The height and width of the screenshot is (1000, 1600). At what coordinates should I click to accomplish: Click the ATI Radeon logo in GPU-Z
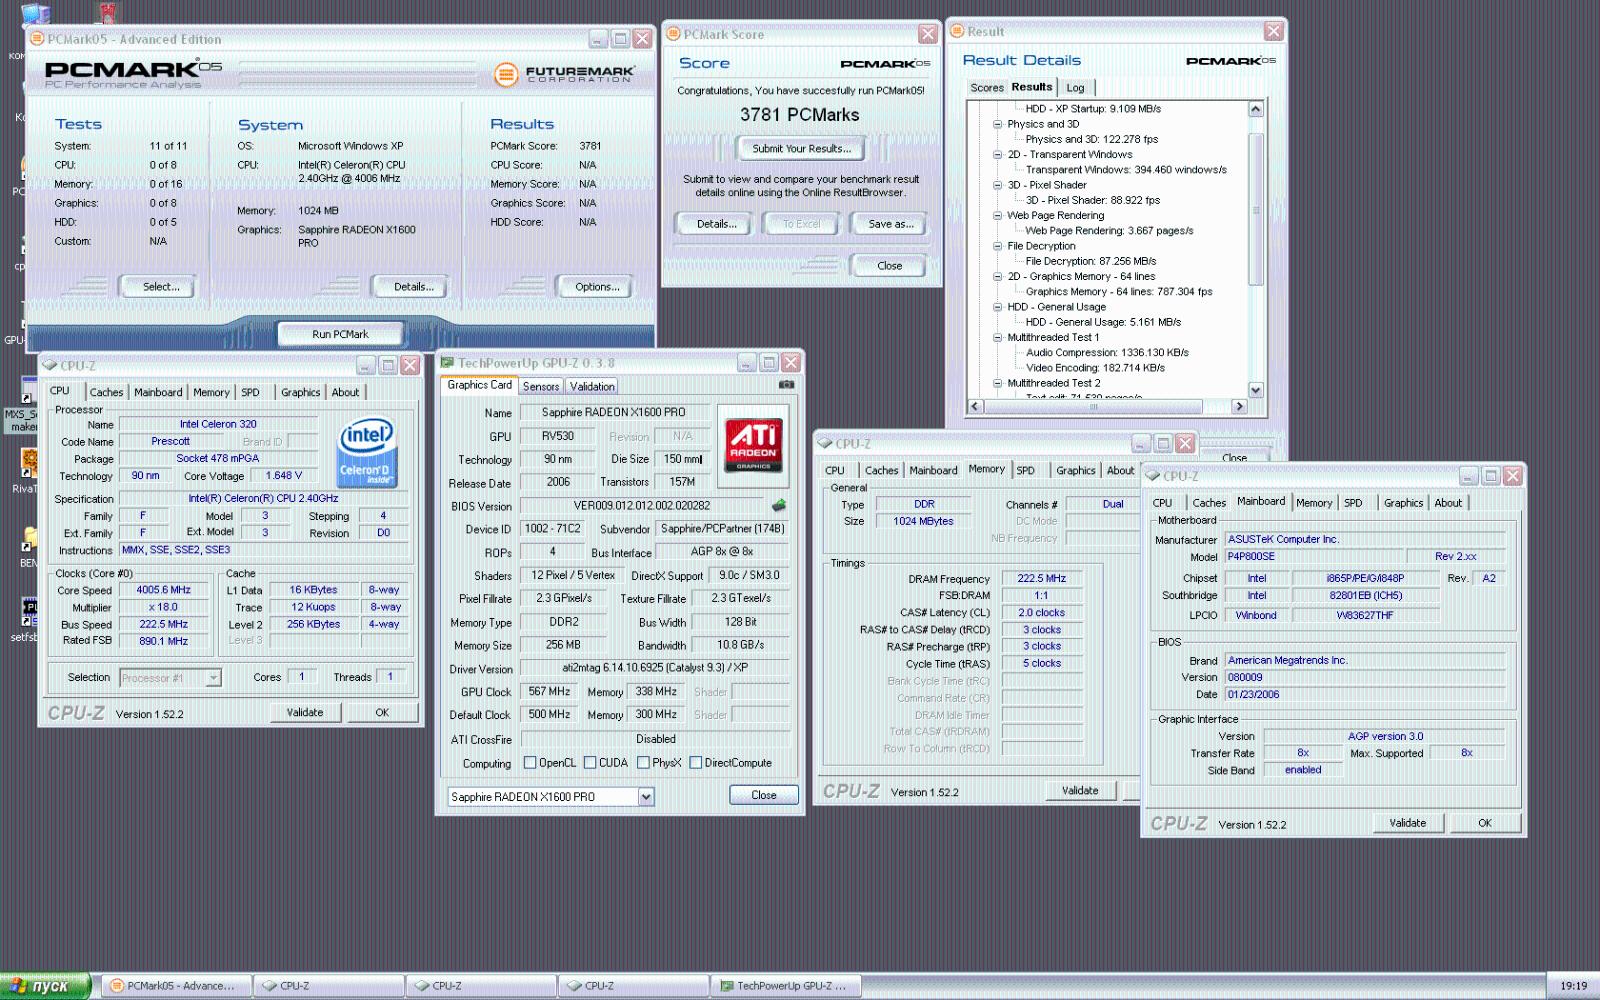[753, 445]
